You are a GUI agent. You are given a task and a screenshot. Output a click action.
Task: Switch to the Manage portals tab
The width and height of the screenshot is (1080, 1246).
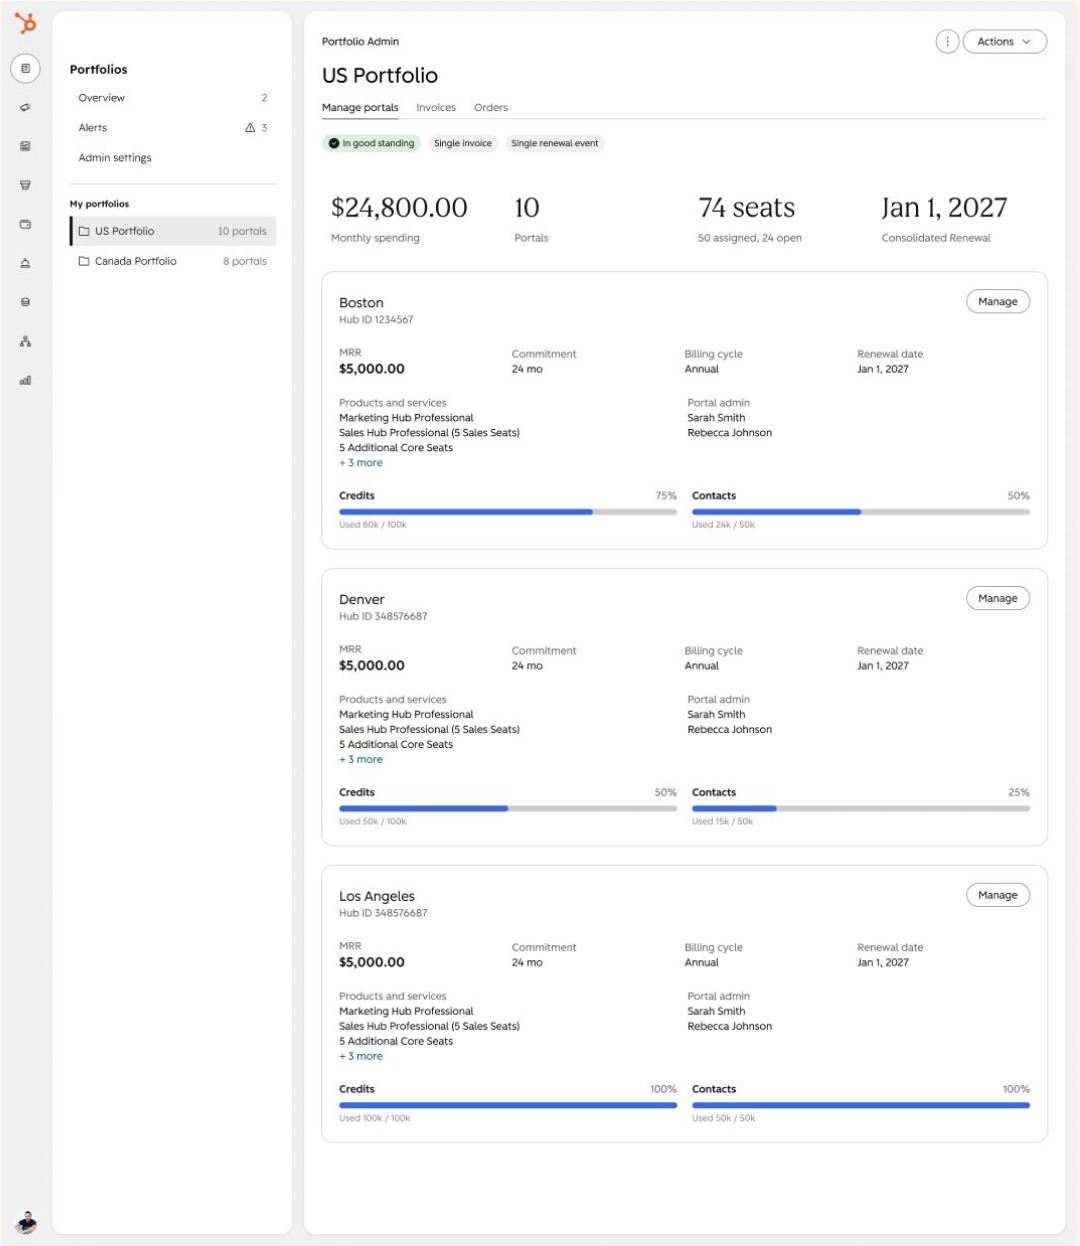tap(360, 108)
